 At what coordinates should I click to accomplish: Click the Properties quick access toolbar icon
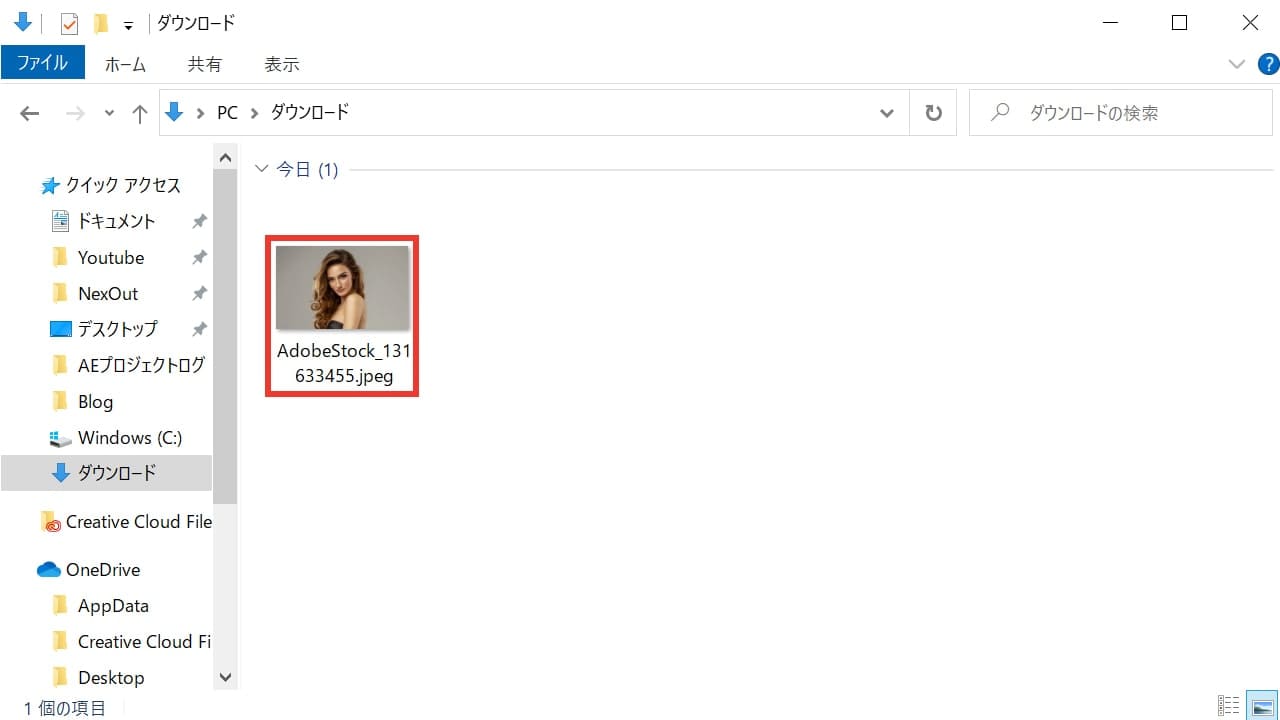(69, 23)
